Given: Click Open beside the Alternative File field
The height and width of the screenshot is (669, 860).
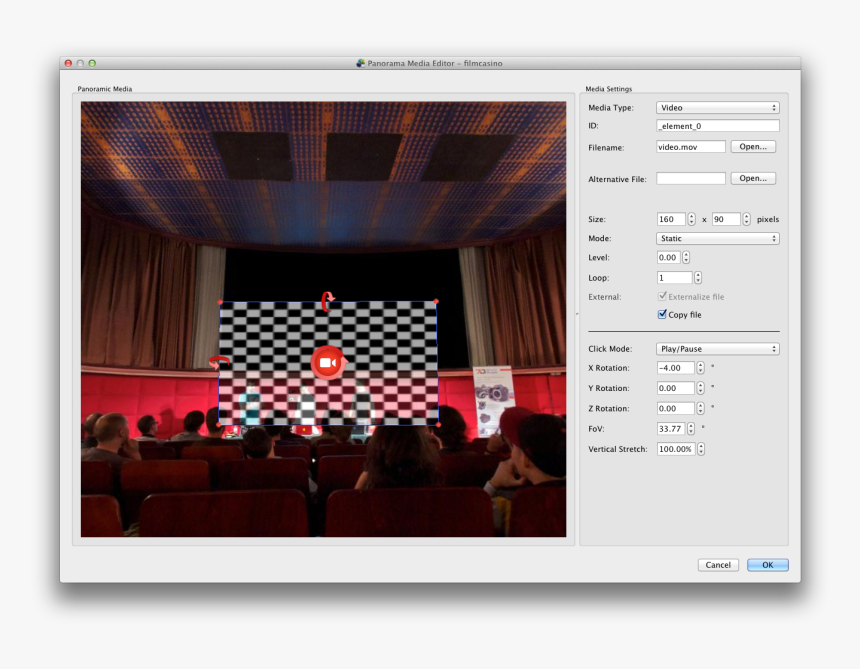Looking at the screenshot, I should tap(753, 178).
